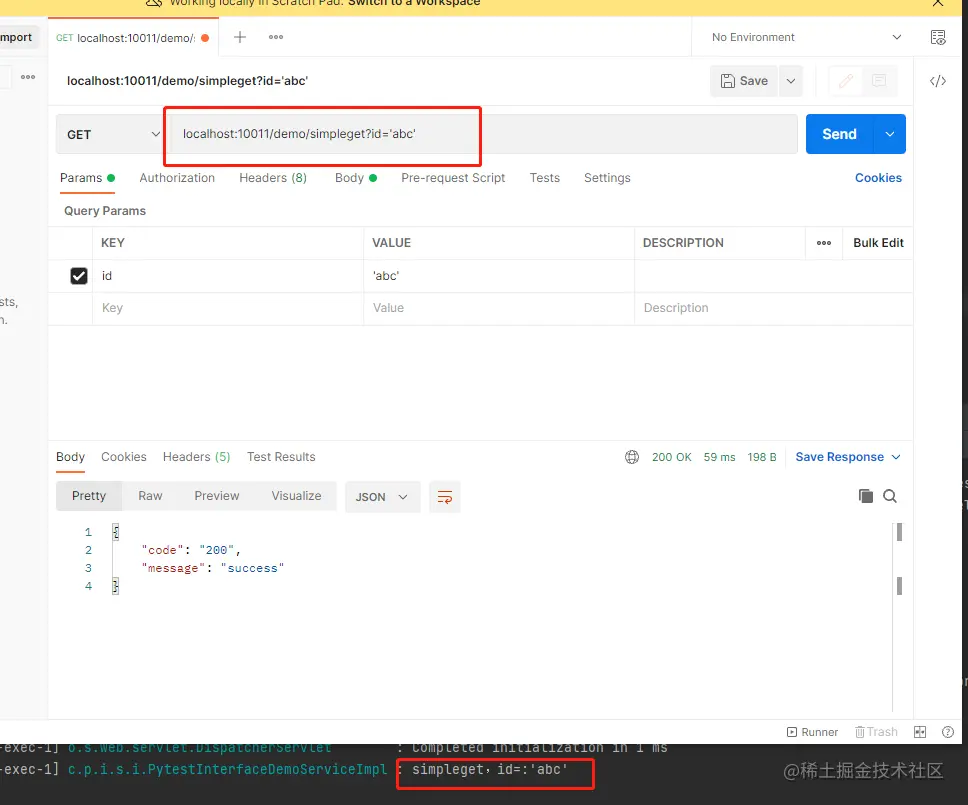Click the edit pencil icon
The width and height of the screenshot is (968, 805).
coord(846,81)
